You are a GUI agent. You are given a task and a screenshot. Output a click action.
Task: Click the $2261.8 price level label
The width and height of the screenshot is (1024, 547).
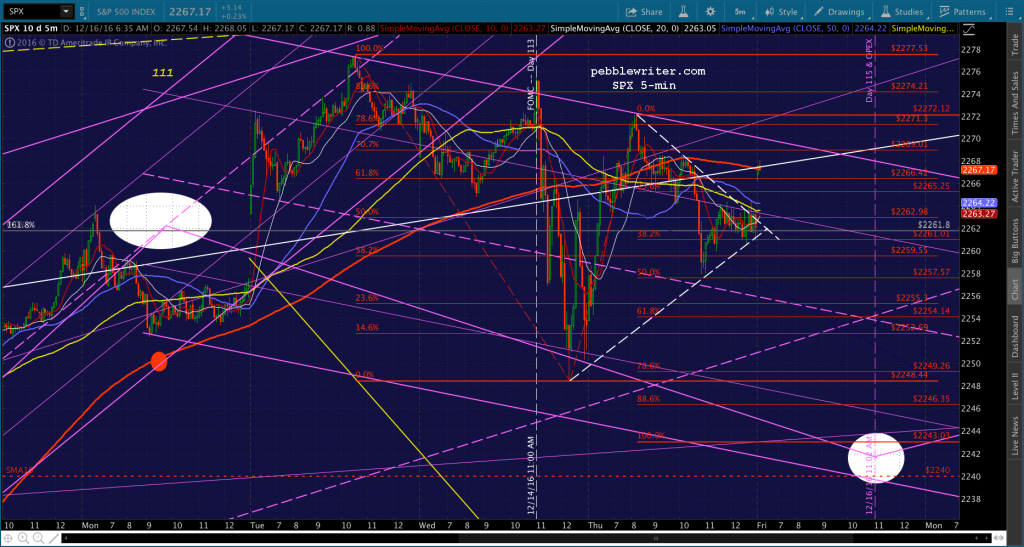click(936, 225)
